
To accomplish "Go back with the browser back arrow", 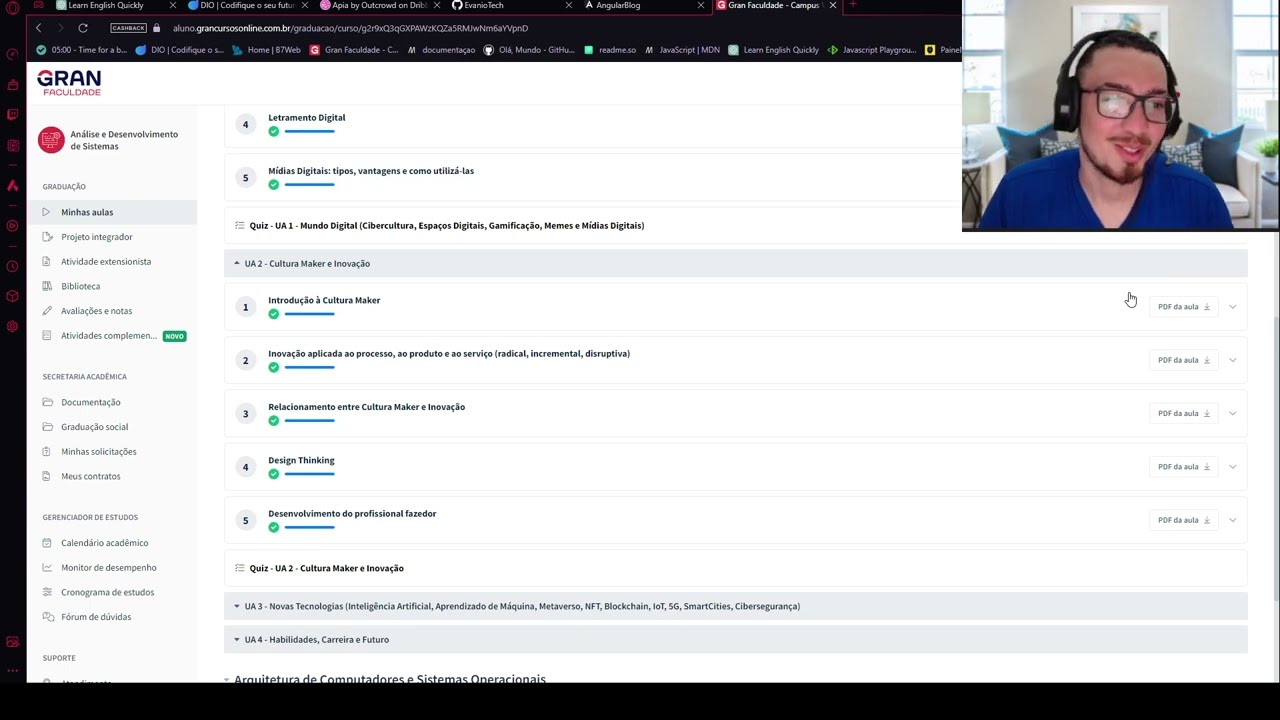I will click(38, 28).
